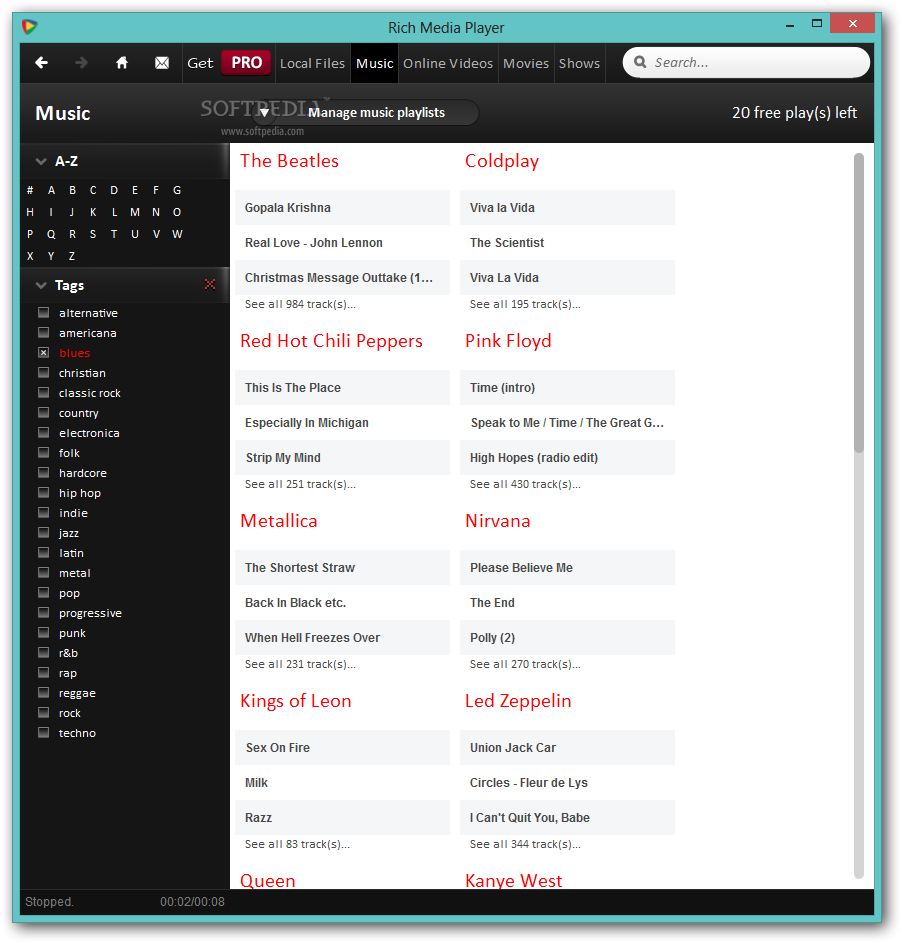Filter artists by letter Q
902x943 pixels.
tap(51, 234)
